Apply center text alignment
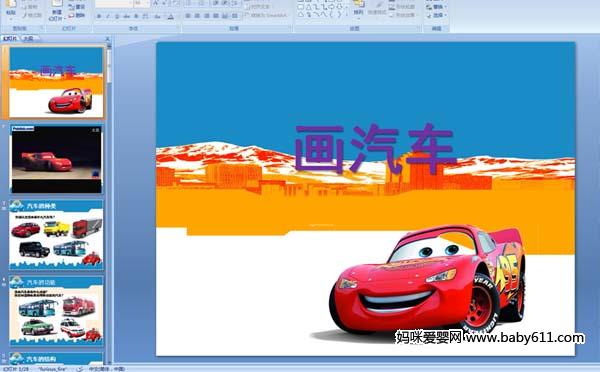600x372 pixels. (x=197, y=16)
